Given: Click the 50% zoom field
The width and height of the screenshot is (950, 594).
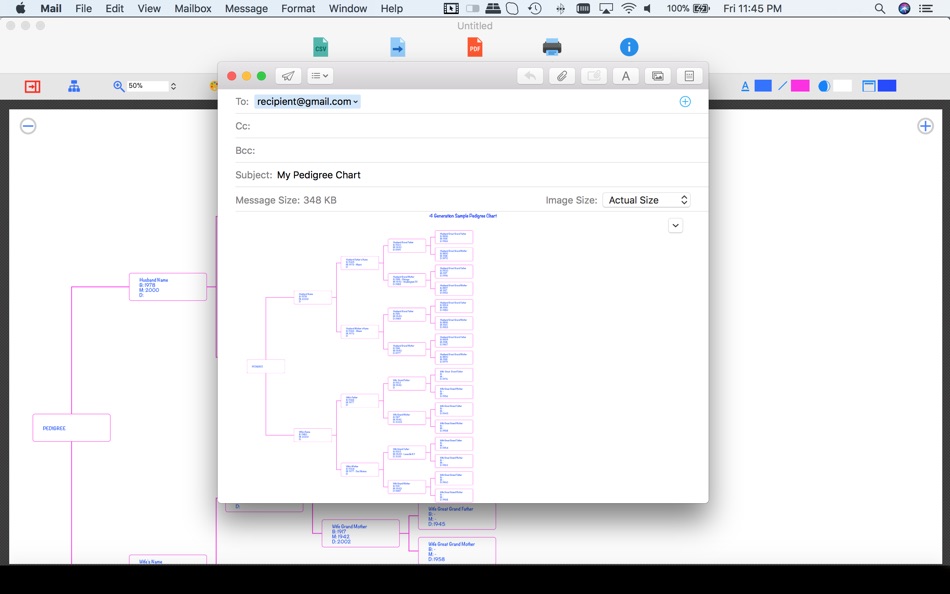Looking at the screenshot, I should pos(147,86).
